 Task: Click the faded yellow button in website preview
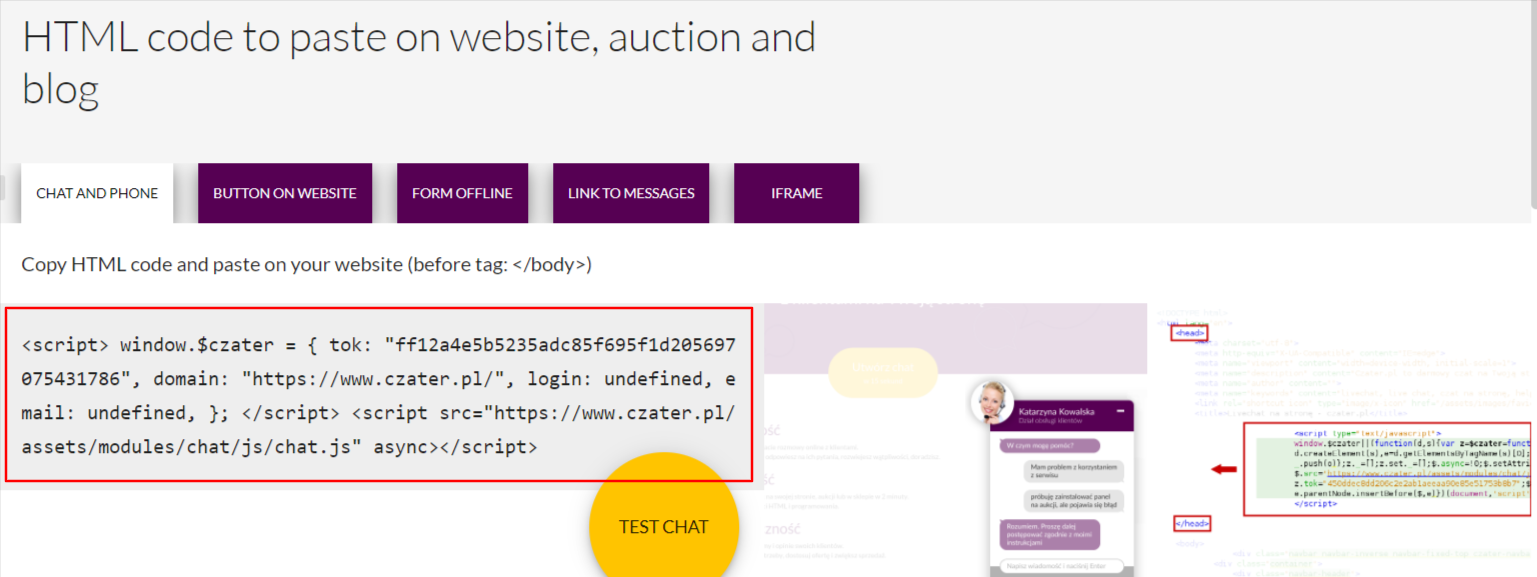(883, 373)
